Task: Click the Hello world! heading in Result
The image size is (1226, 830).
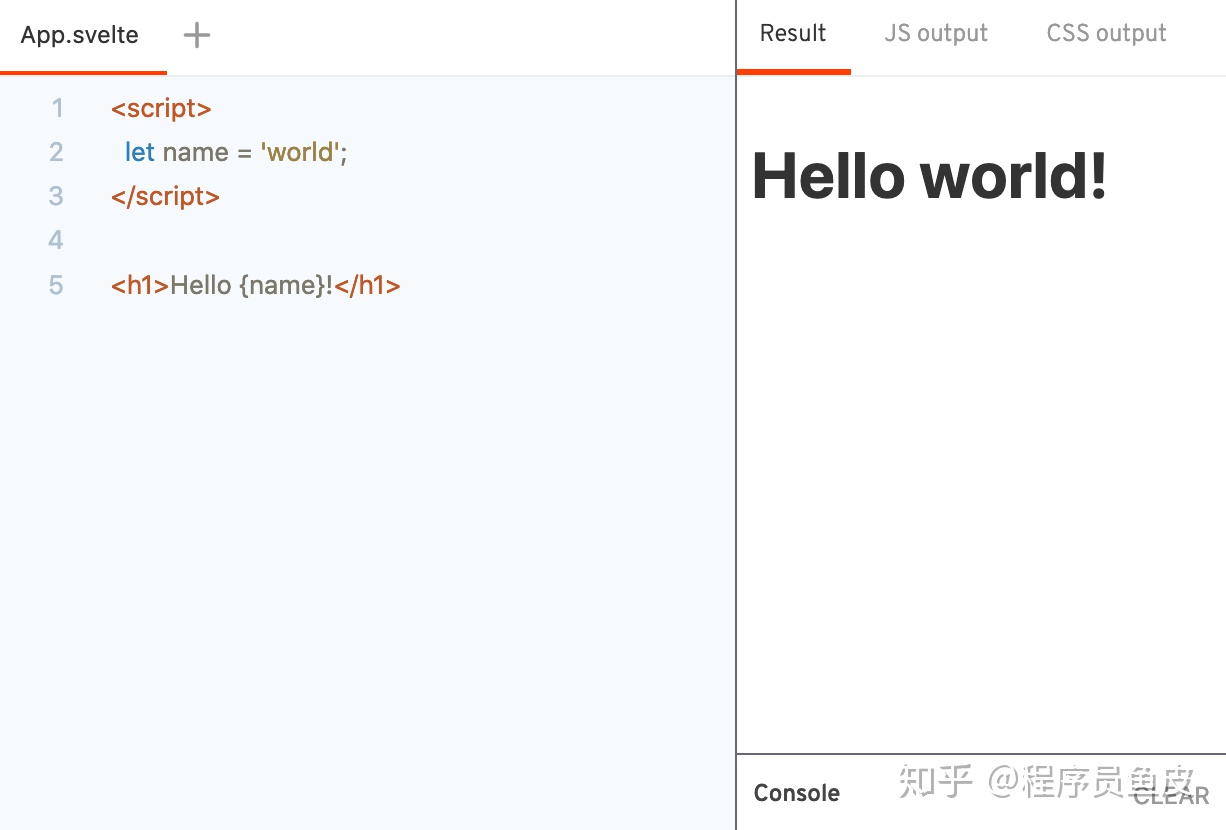Action: coord(930,176)
